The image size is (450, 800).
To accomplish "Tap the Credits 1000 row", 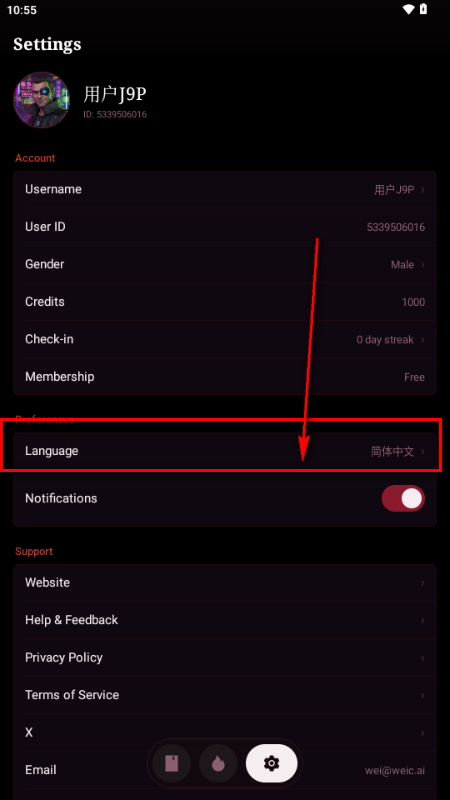I will click(225, 302).
